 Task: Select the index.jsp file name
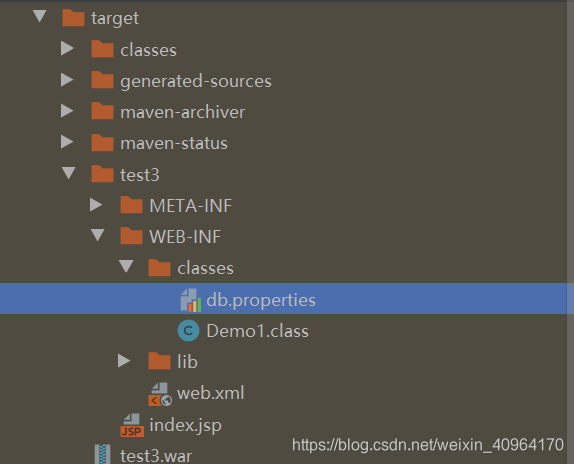point(185,426)
